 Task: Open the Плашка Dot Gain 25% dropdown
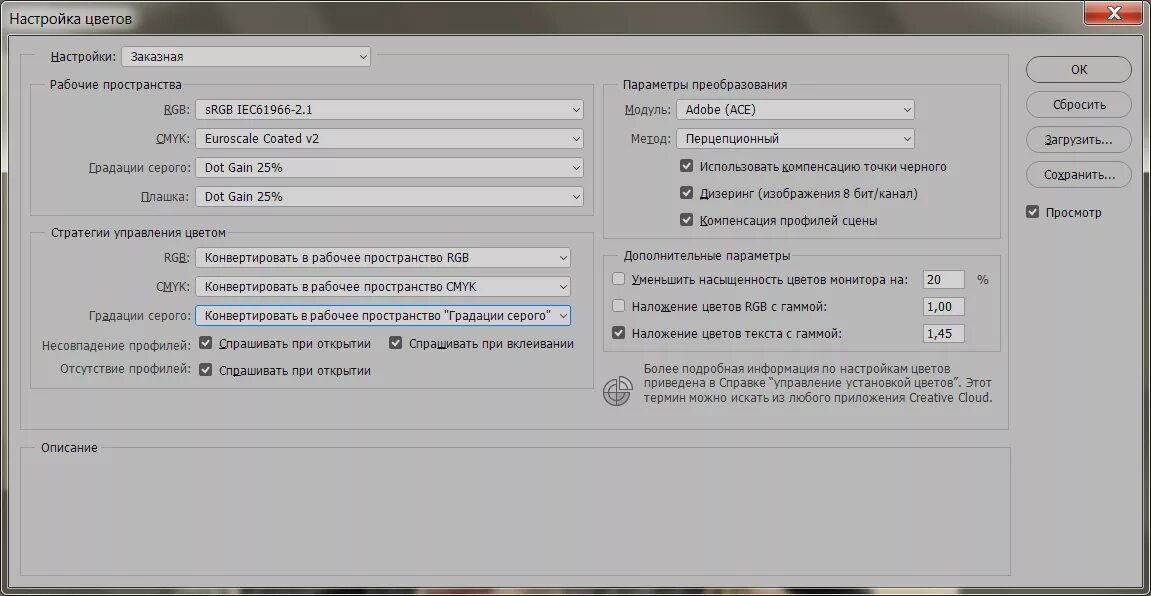pyautogui.click(x=389, y=197)
